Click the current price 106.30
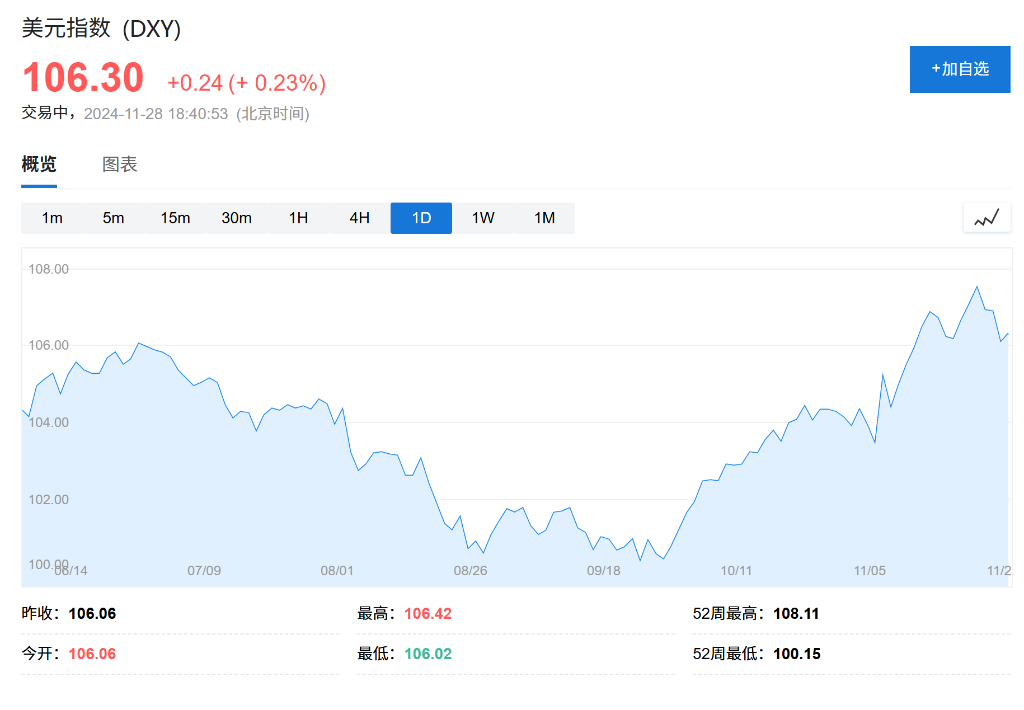This screenshot has height=710, width=1024. click(83, 78)
